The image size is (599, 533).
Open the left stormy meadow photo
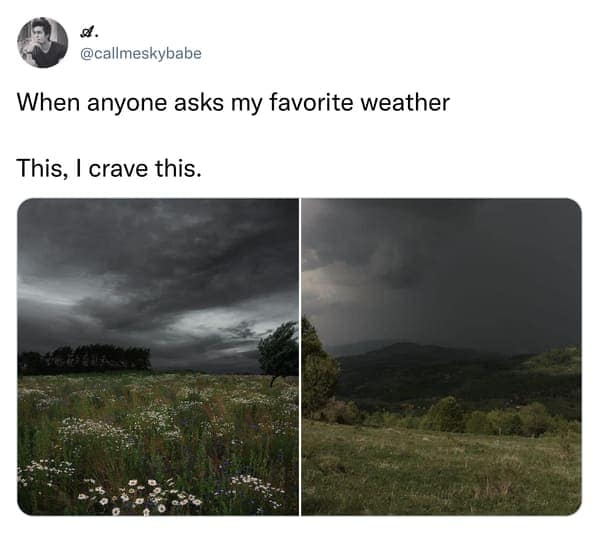[x=158, y=356]
